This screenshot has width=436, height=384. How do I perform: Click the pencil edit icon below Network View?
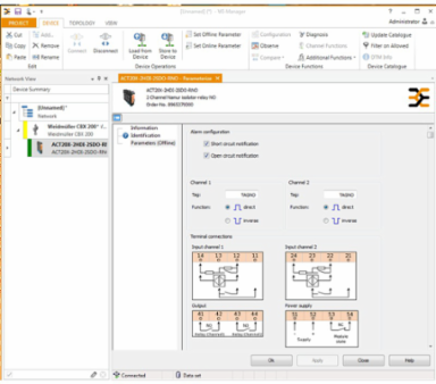[93, 375]
